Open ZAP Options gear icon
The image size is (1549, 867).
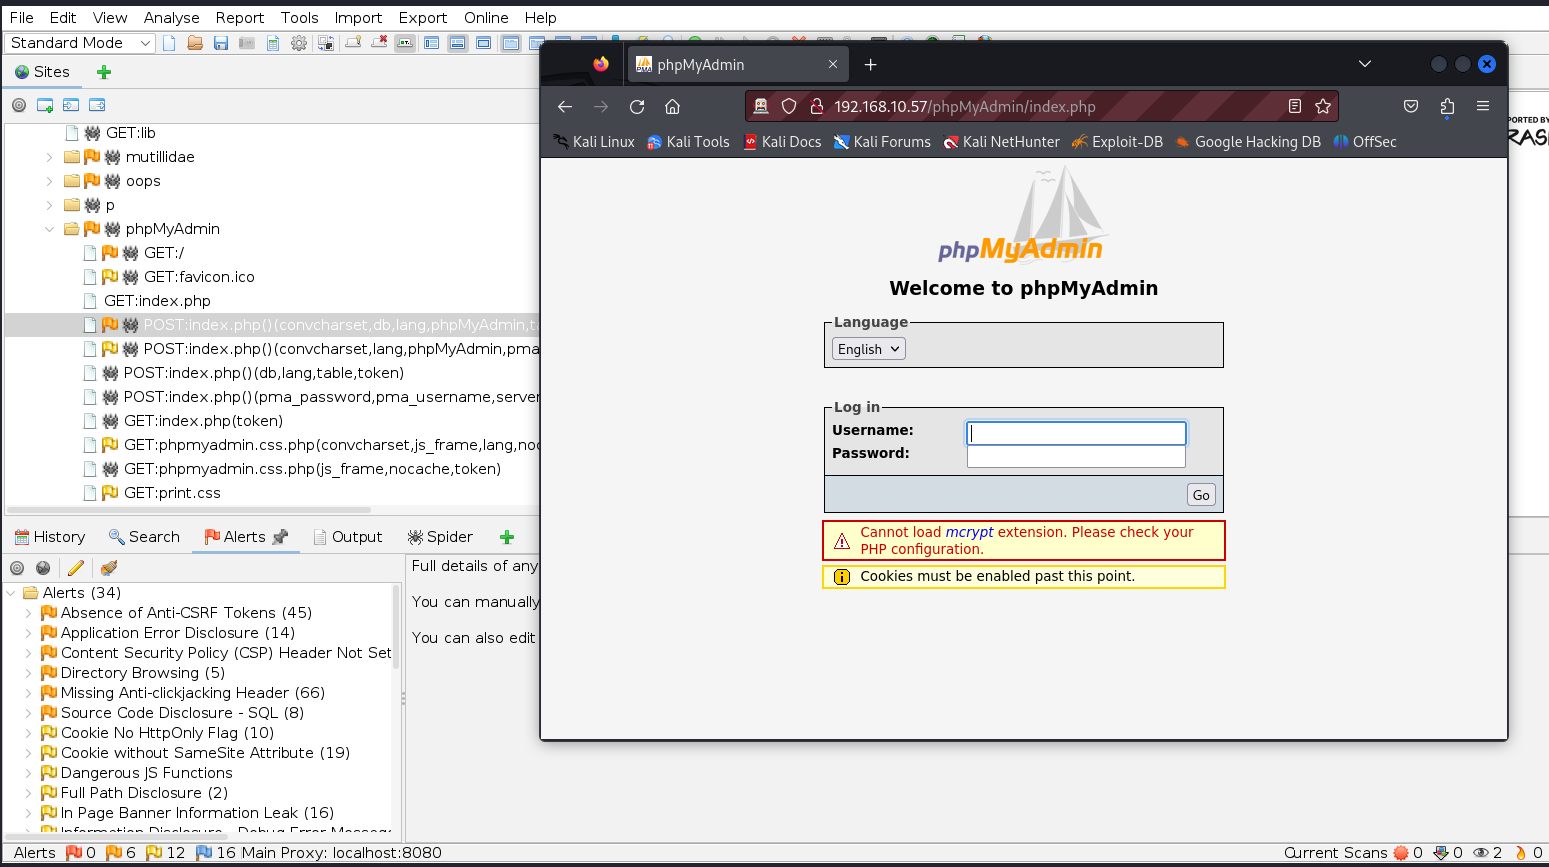299,43
